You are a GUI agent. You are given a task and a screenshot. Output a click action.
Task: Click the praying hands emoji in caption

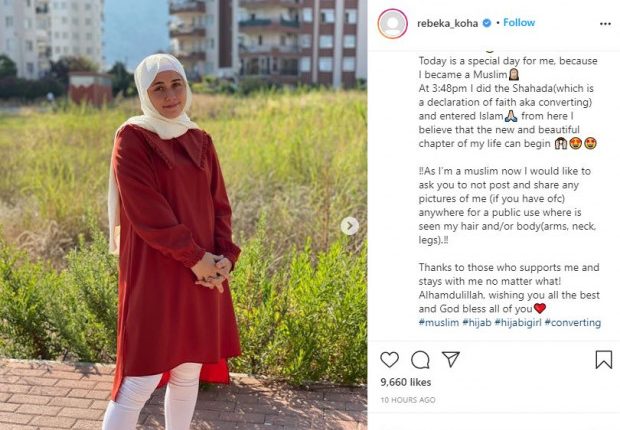[511, 116]
